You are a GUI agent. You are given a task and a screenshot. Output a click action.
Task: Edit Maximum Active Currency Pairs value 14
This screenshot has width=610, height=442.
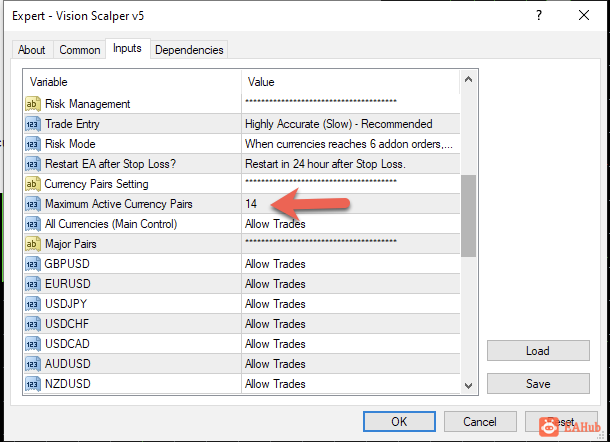coord(351,204)
